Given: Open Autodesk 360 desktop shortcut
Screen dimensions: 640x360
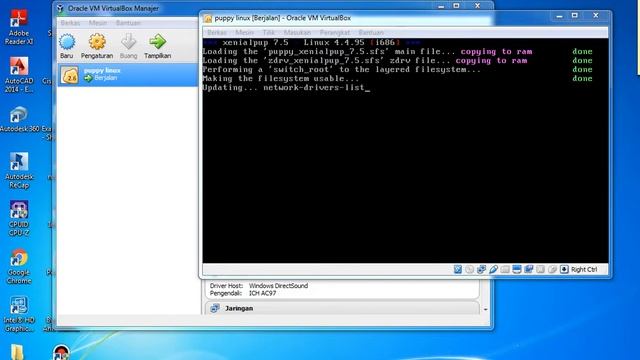Looking at the screenshot, I should click(19, 119).
